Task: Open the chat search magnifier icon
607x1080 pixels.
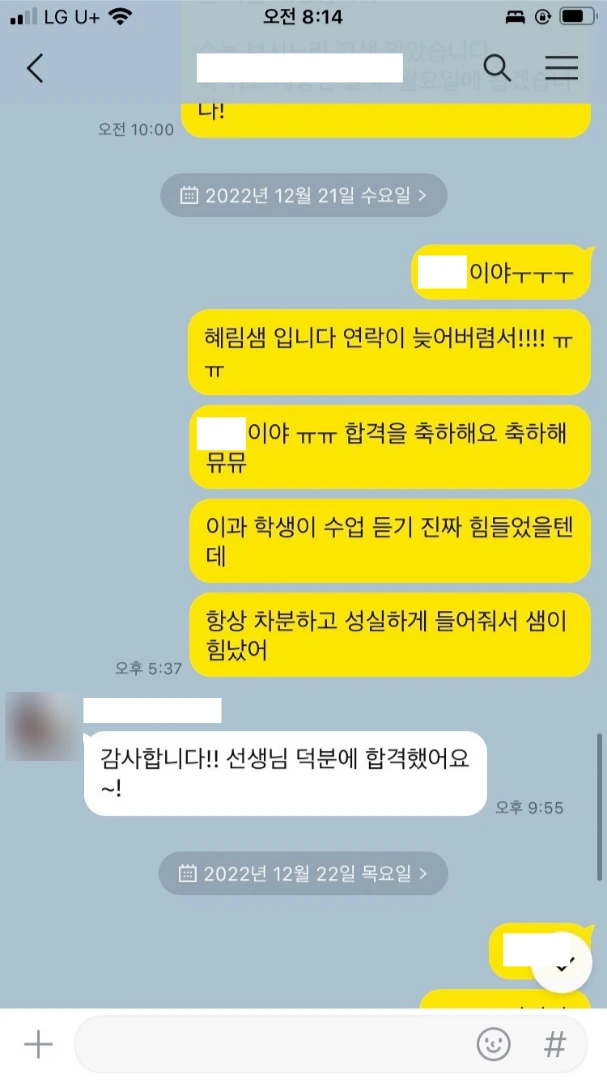Action: click(496, 68)
